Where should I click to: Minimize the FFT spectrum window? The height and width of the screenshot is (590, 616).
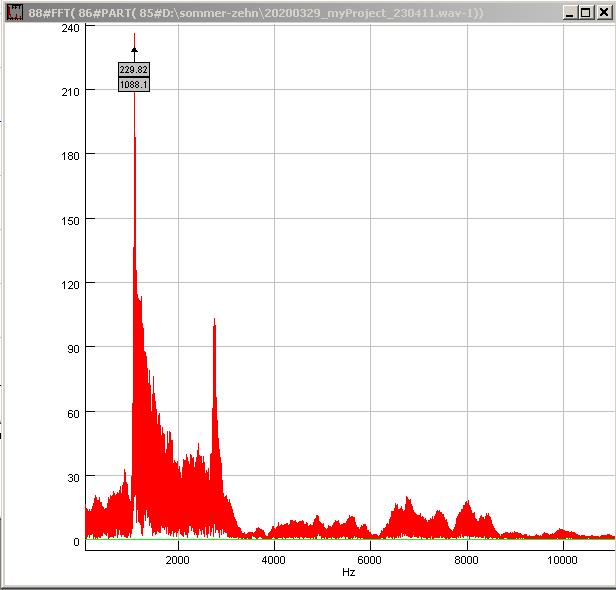pyautogui.click(x=569, y=13)
